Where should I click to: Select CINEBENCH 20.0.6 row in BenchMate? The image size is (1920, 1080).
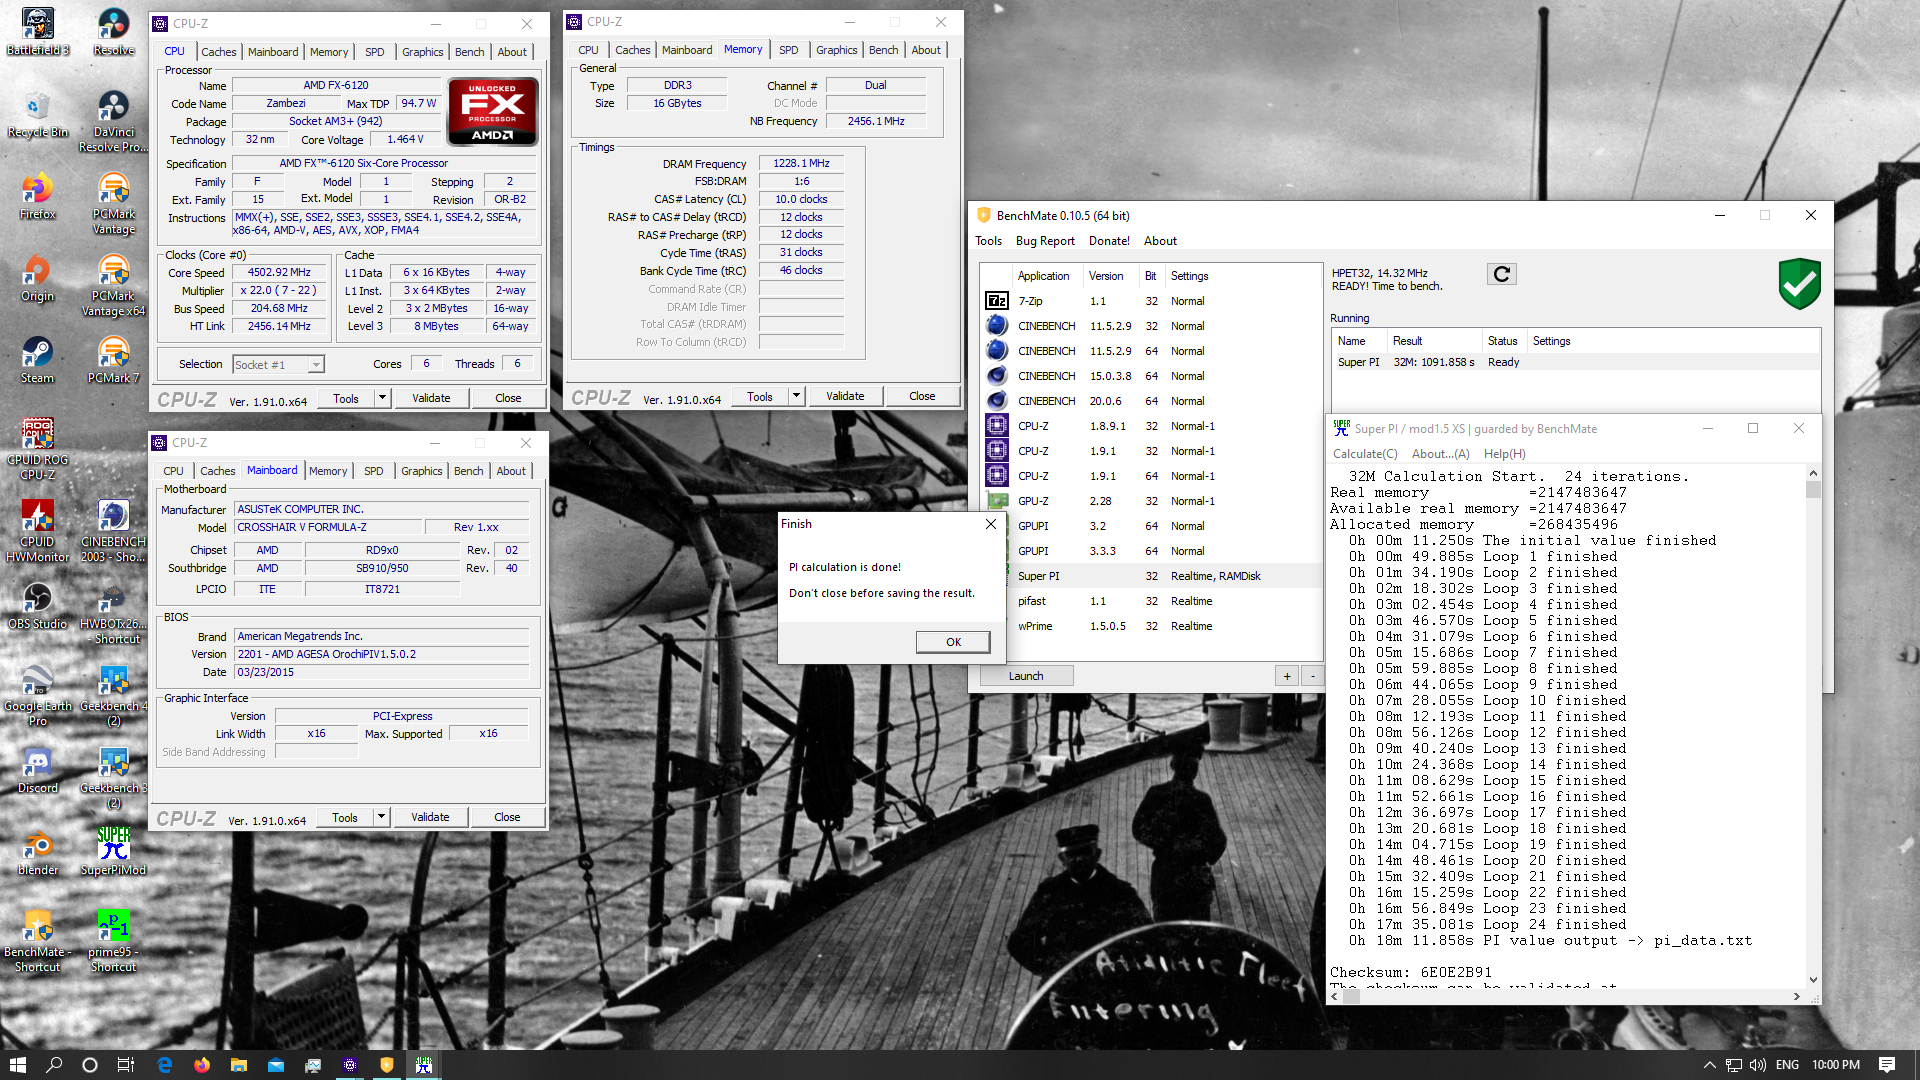point(1150,401)
